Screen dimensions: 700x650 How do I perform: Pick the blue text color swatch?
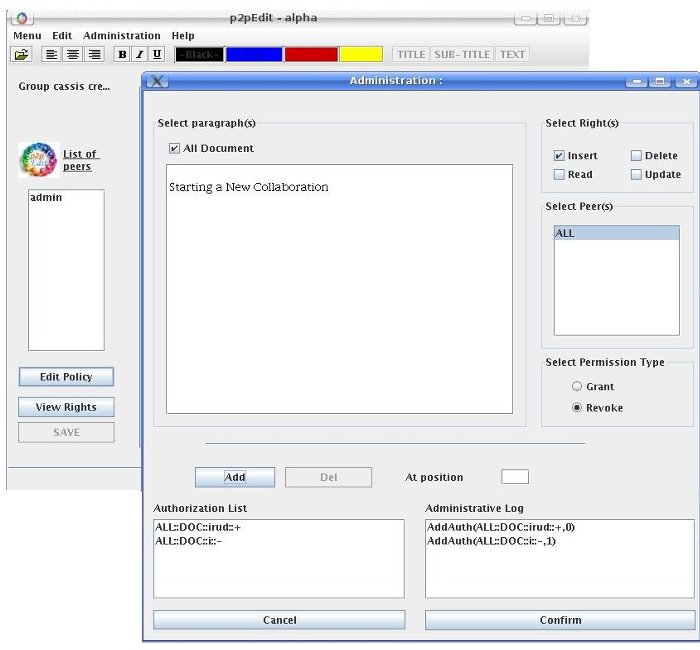[x=253, y=54]
